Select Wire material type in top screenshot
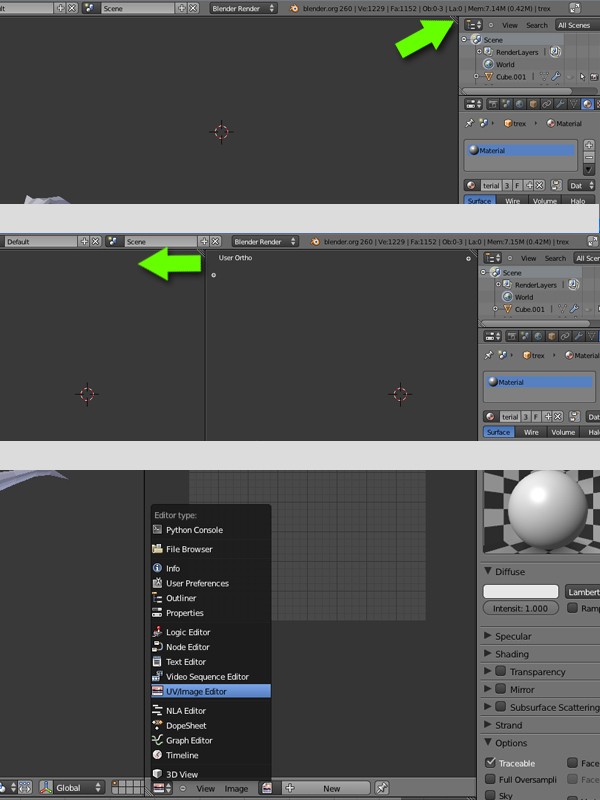This screenshot has height=800, width=600. tap(512, 200)
